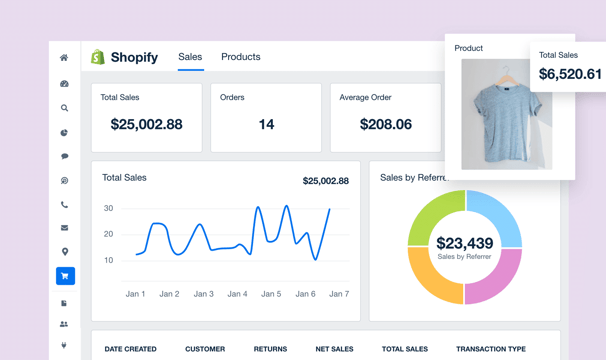Open the pie chart analytics icon
The width and height of the screenshot is (606, 360).
[64, 133]
